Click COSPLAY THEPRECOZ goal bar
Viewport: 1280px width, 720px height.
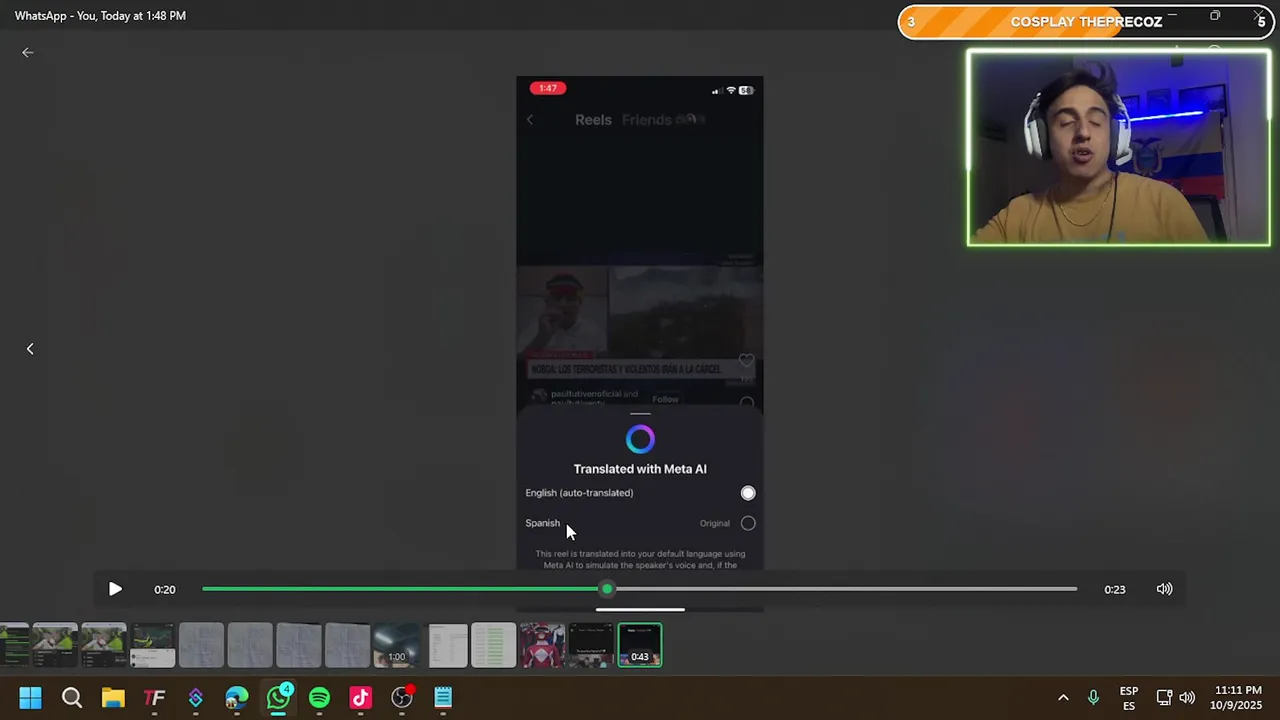pyautogui.click(x=1085, y=22)
